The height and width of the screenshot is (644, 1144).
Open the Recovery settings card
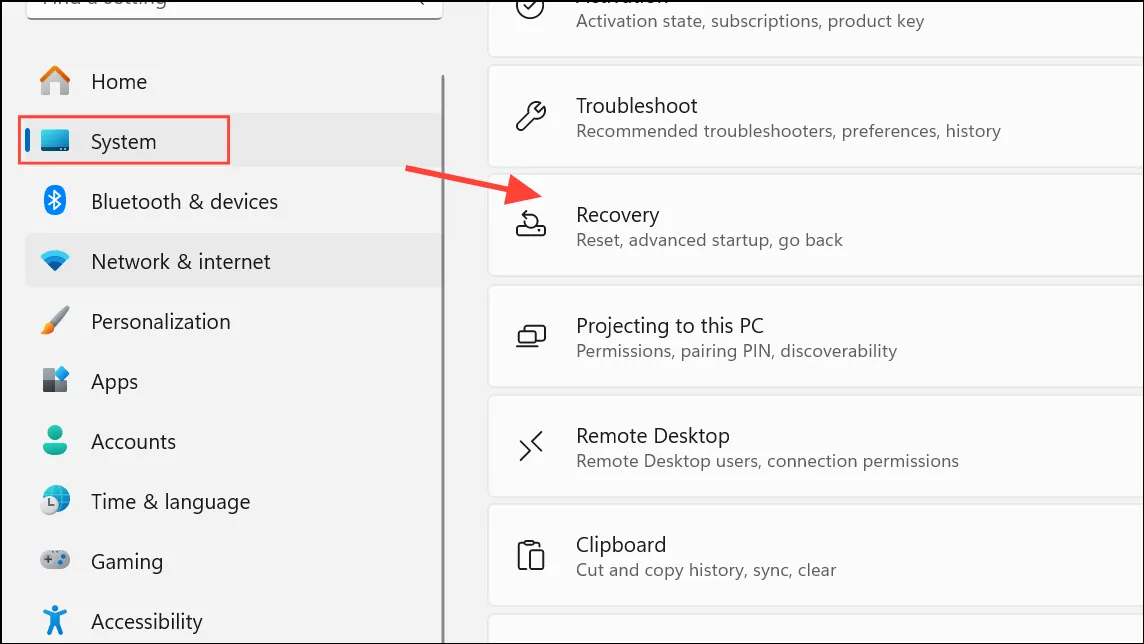816,225
